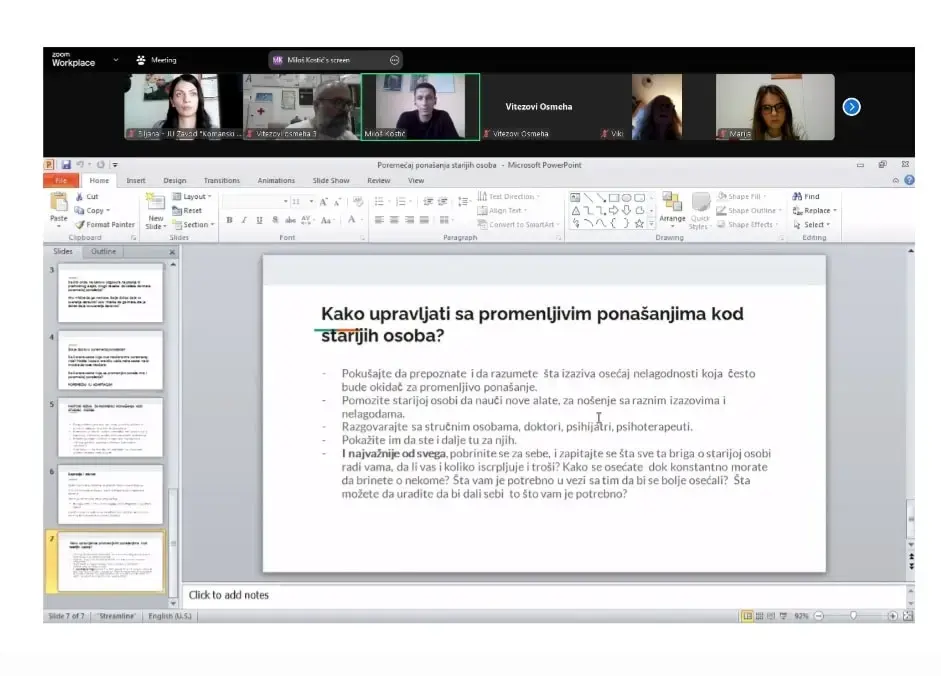Select the Oval shape in shapes gallery
The image size is (941, 676).
(627, 198)
